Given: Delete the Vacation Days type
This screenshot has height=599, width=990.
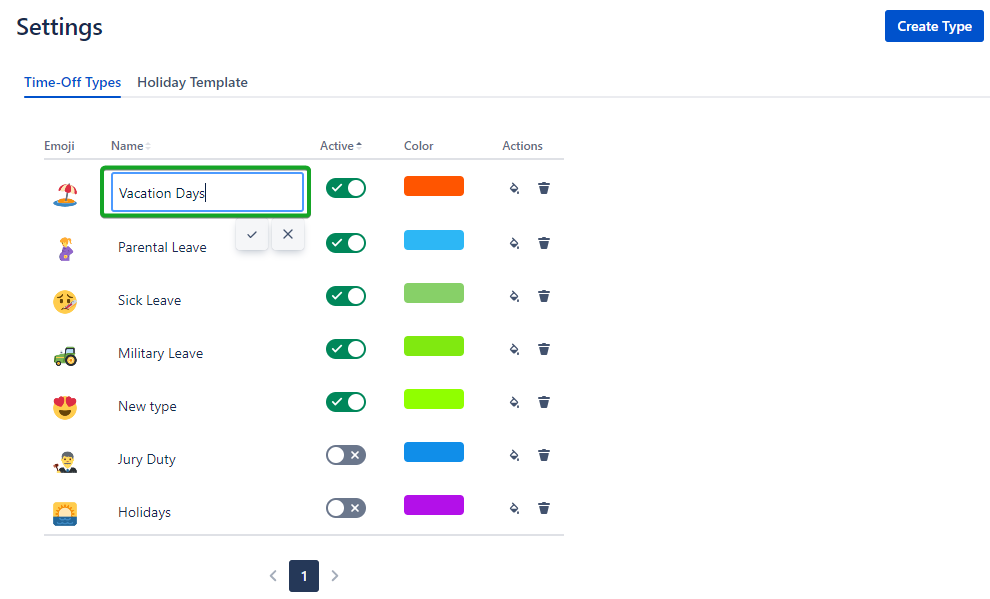Looking at the screenshot, I should click(544, 188).
